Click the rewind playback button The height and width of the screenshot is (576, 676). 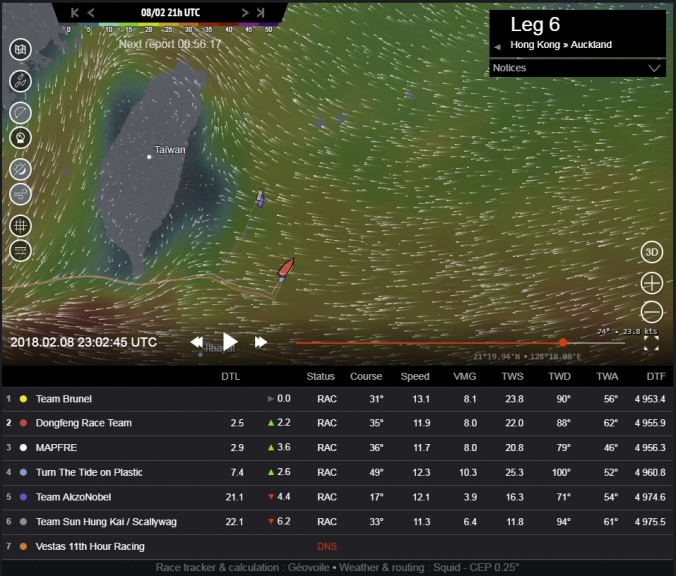pyautogui.click(x=197, y=342)
